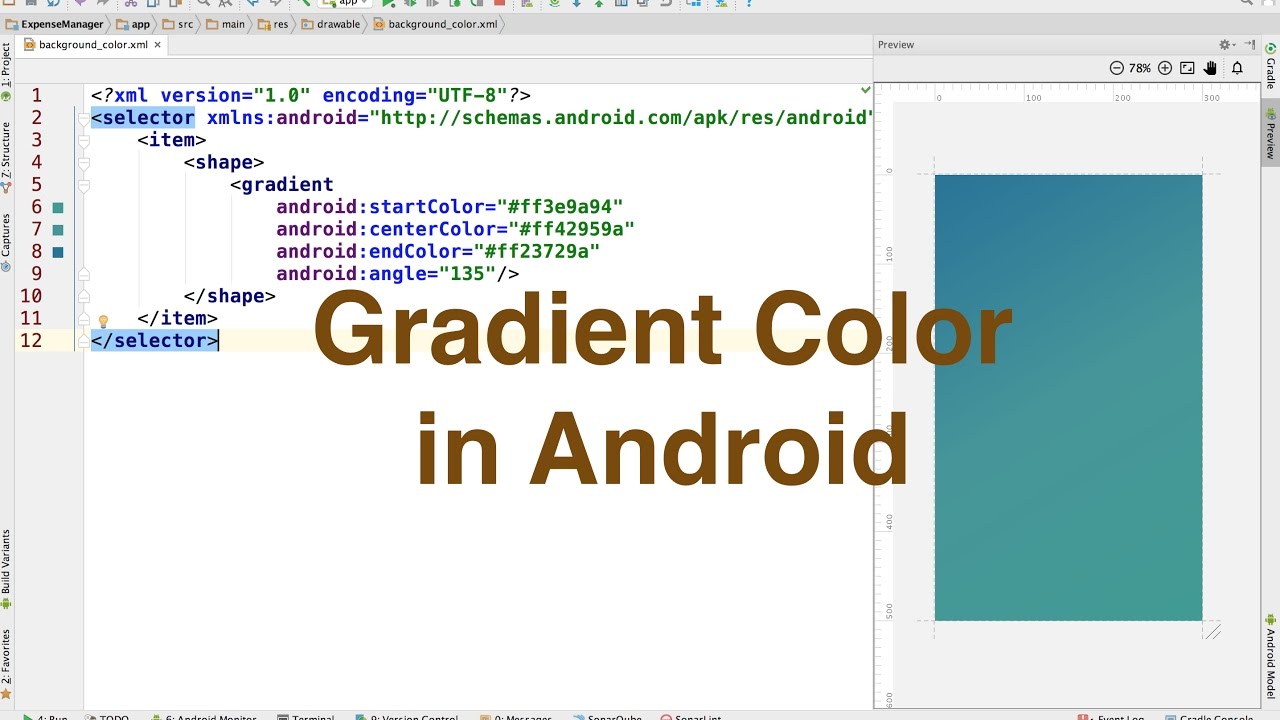This screenshot has height=720, width=1280.
Task: Click the ExpenseManager breadcrumb
Action: (54, 24)
